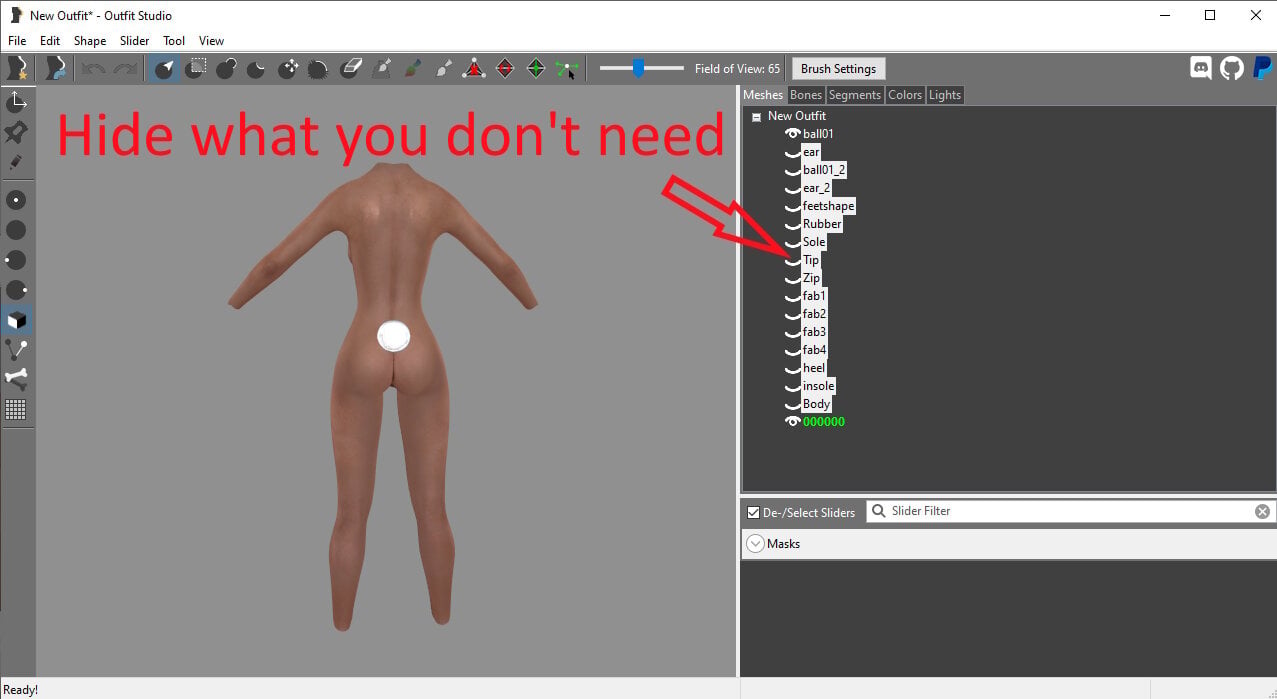This screenshot has height=699, width=1277.
Task: Select the Sole mesh in the tree
Action: (814, 242)
